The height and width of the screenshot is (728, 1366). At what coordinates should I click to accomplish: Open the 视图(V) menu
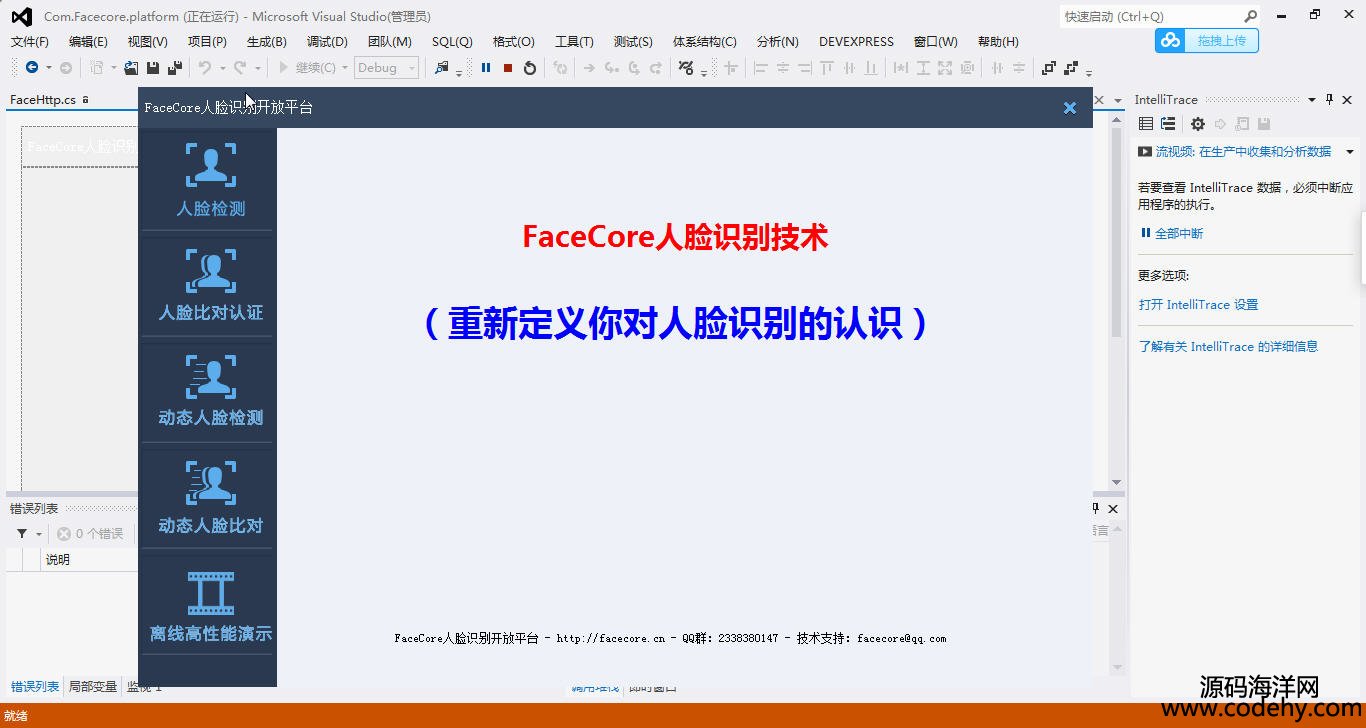click(148, 42)
